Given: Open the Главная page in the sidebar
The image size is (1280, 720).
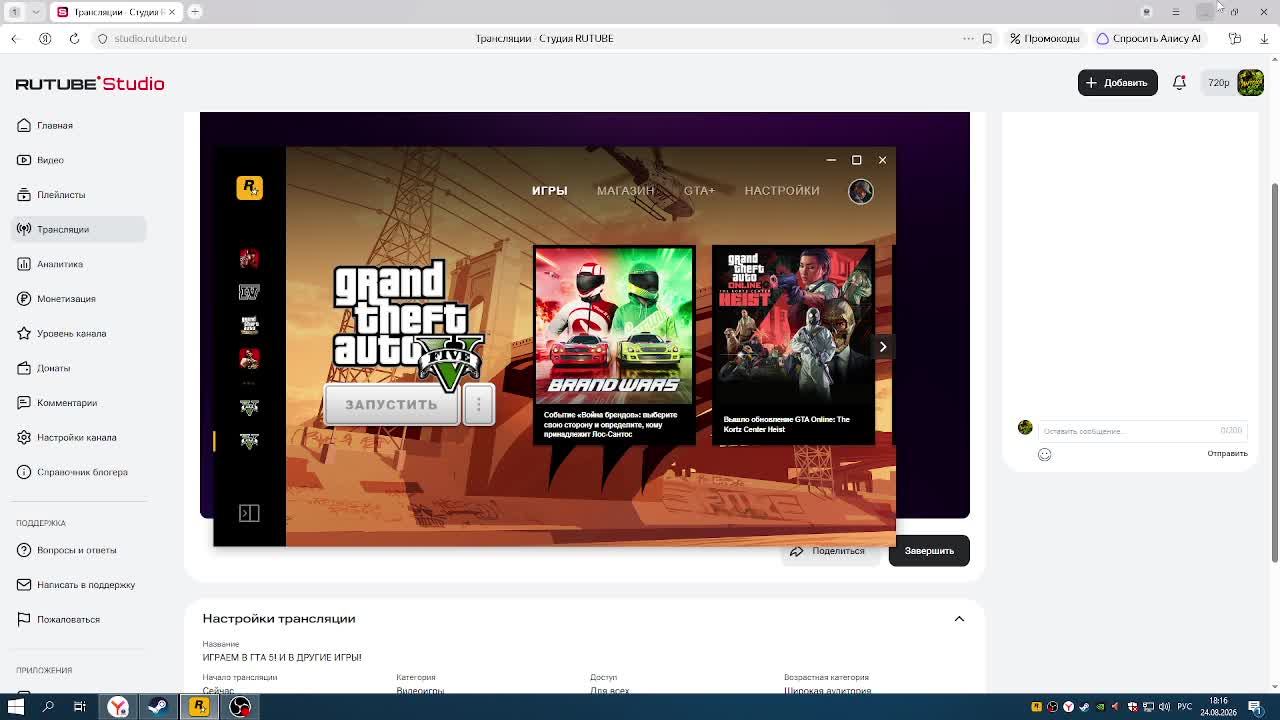Looking at the screenshot, I should (x=78, y=125).
